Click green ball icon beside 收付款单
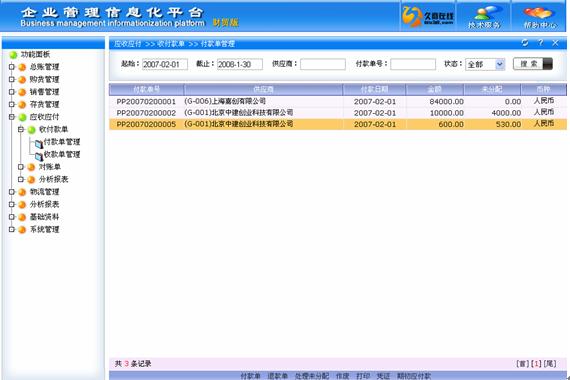Viewport: 570px width, 380px height. 32,130
